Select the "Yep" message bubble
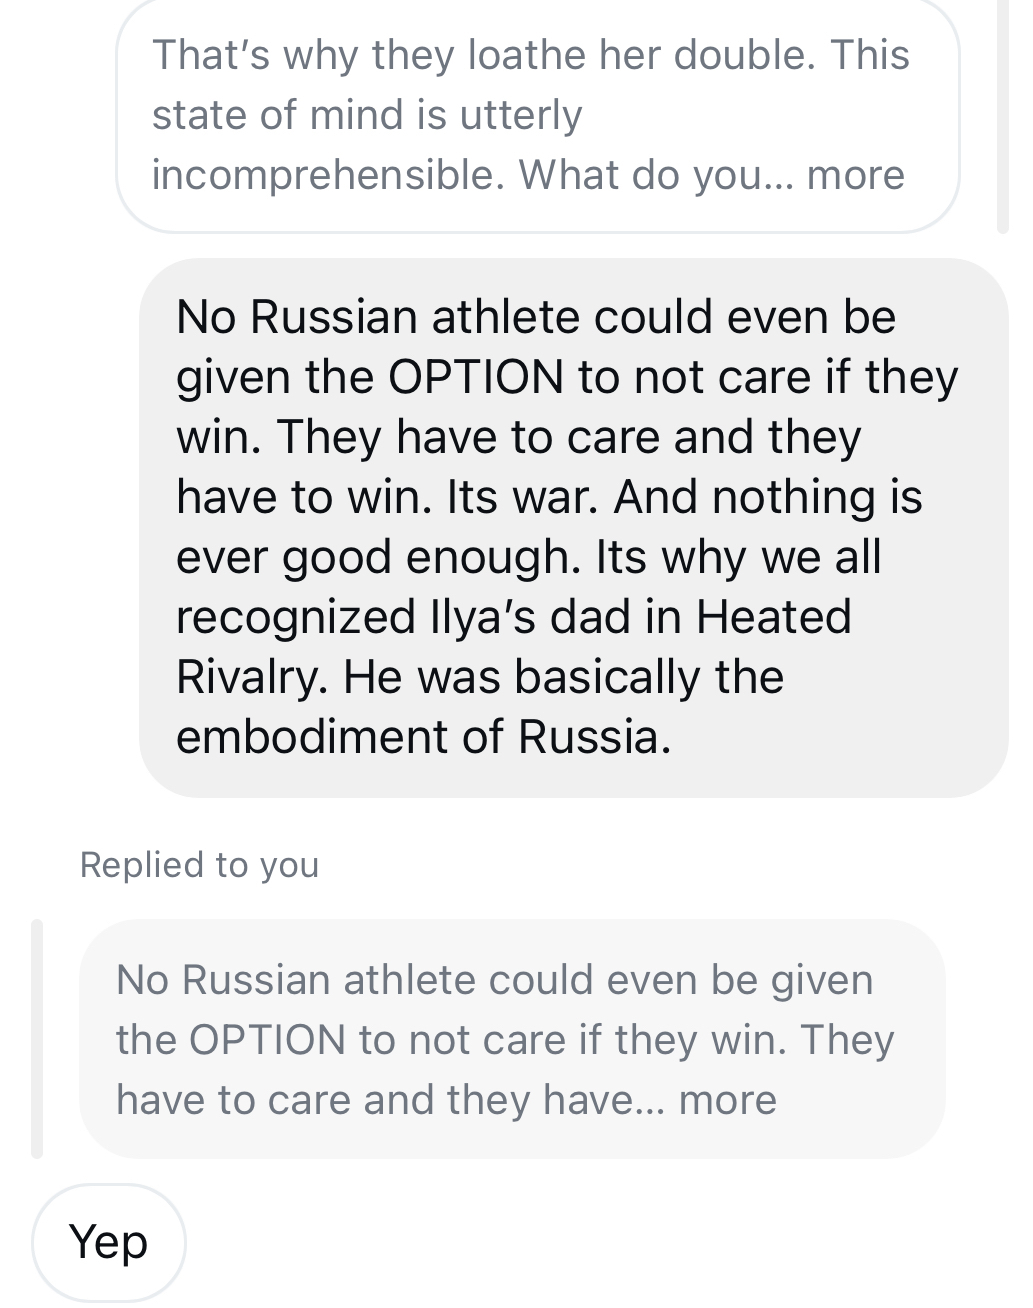This screenshot has height=1308, width=1033. (x=108, y=1242)
